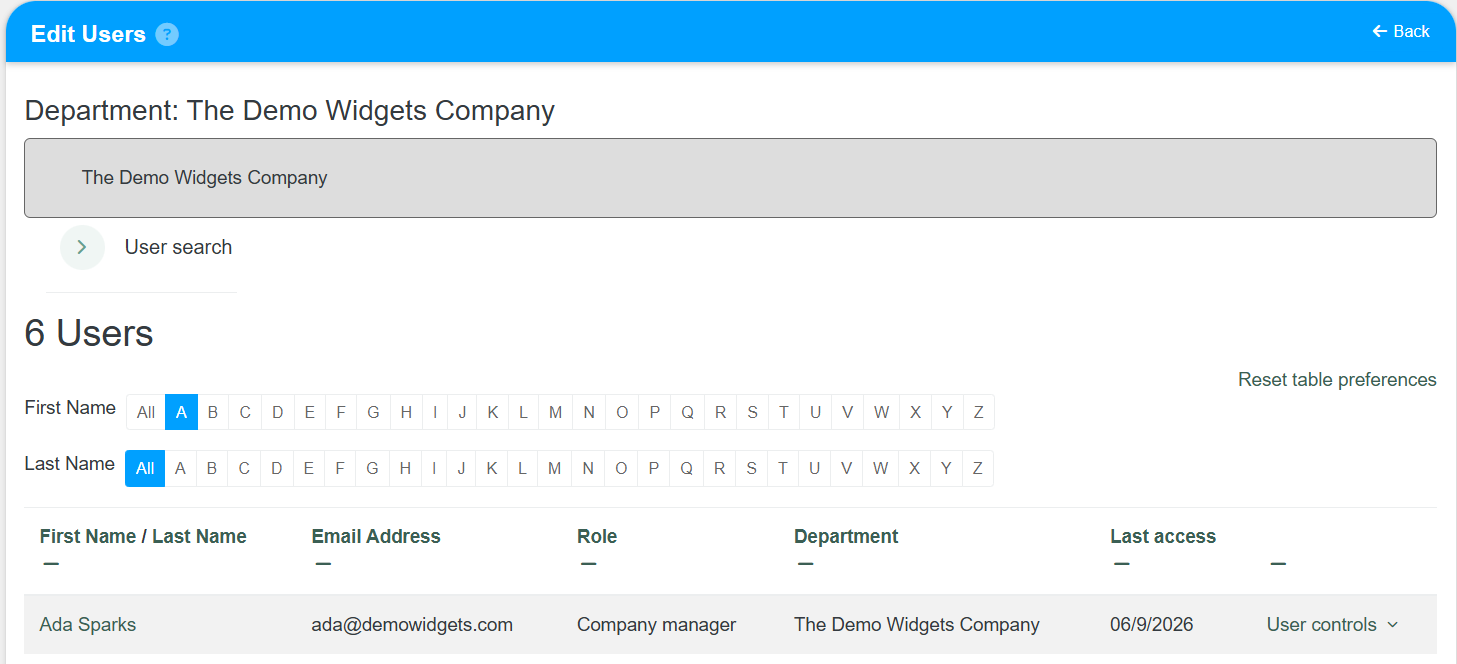Sort by Last access column header
Image resolution: width=1457 pixels, height=664 pixels.
(1163, 536)
